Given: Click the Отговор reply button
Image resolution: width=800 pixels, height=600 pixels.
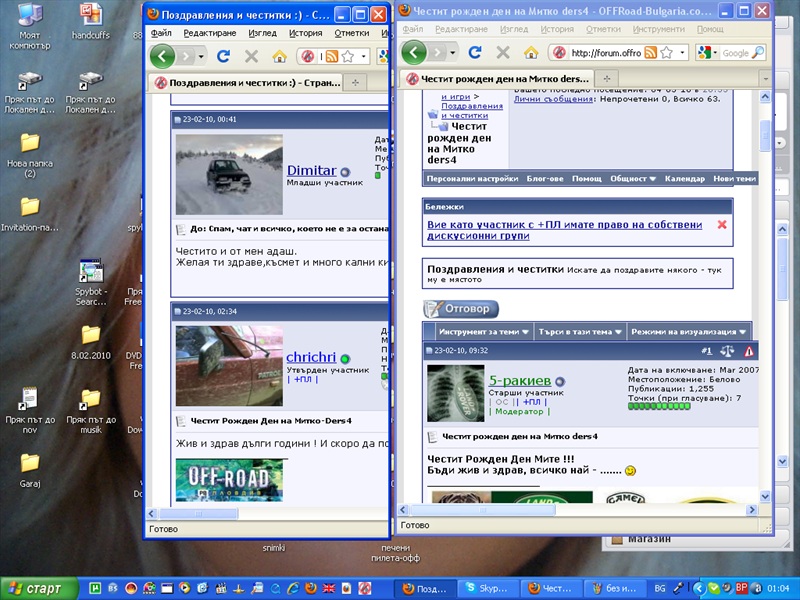Looking at the screenshot, I should pos(461,309).
